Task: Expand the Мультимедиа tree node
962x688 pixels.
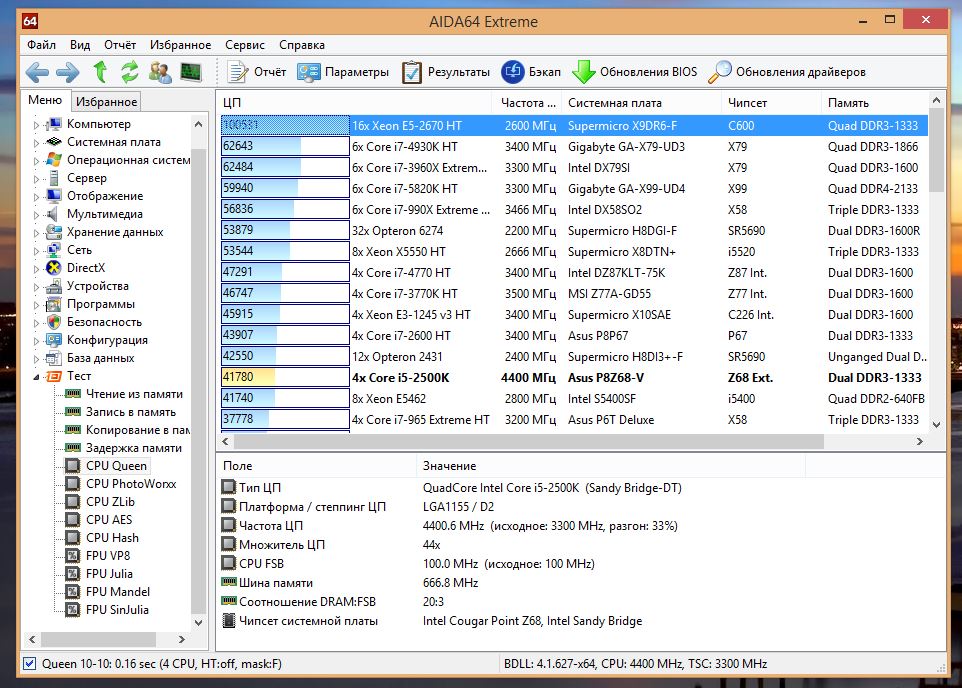Action: click(x=36, y=215)
